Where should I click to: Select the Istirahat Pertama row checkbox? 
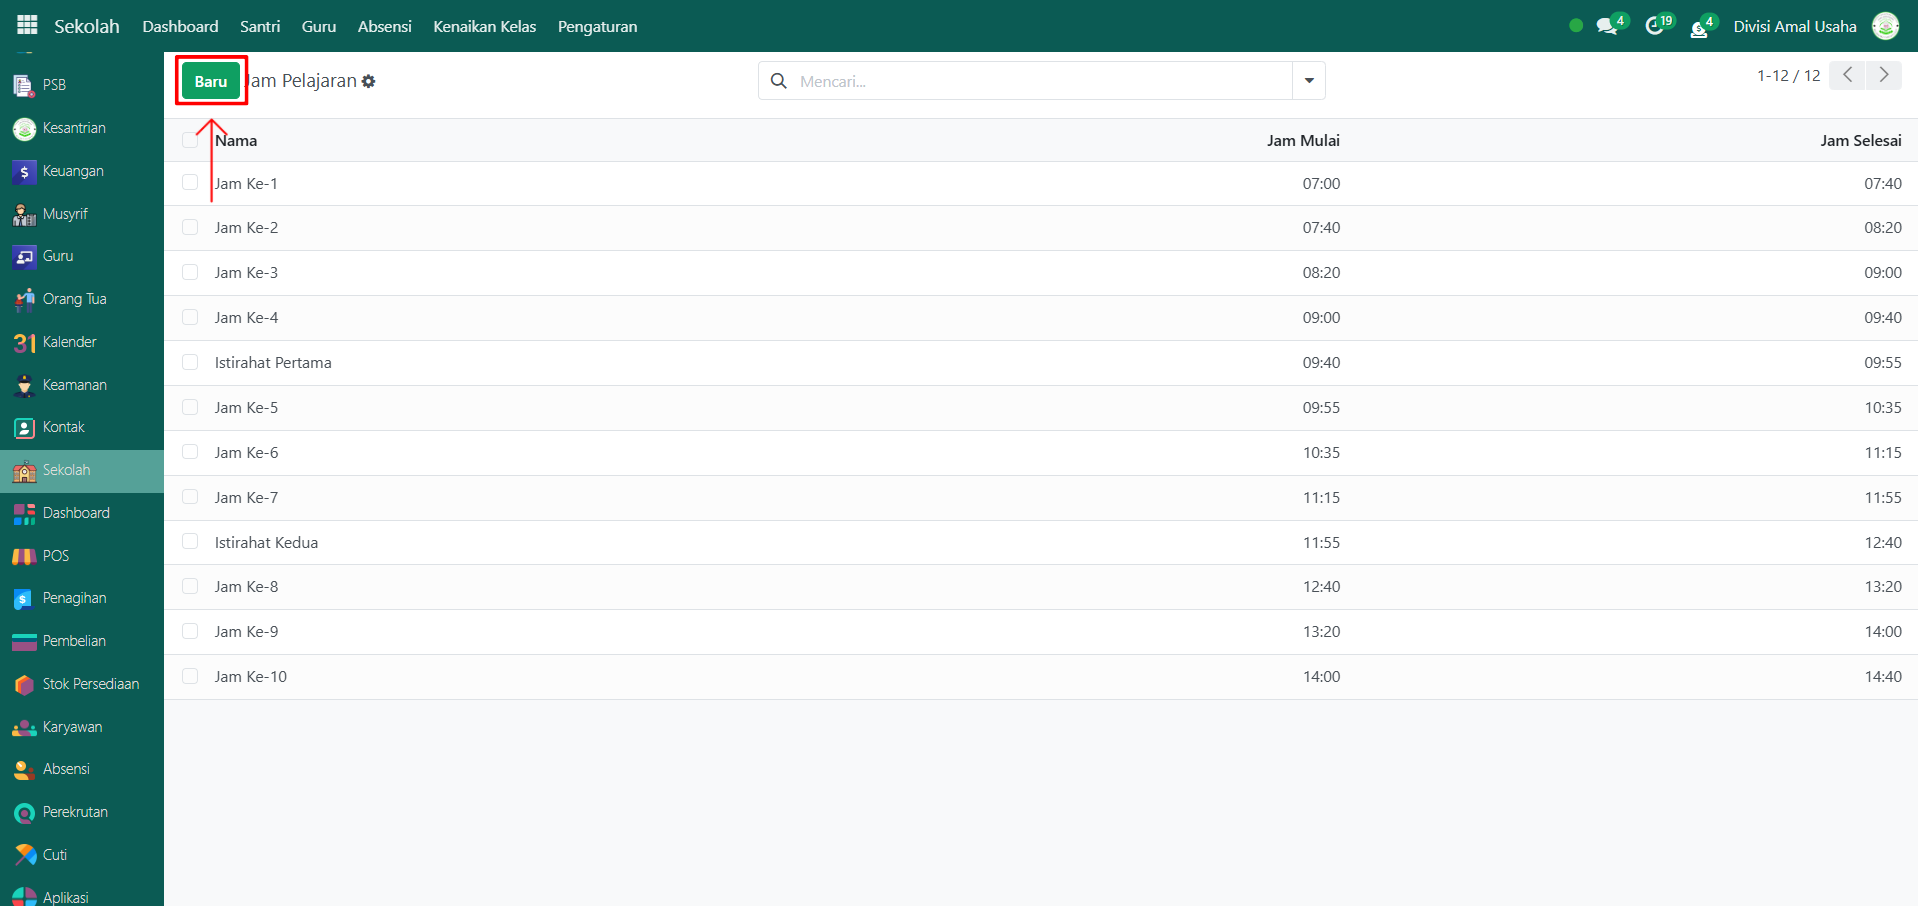[x=190, y=362]
